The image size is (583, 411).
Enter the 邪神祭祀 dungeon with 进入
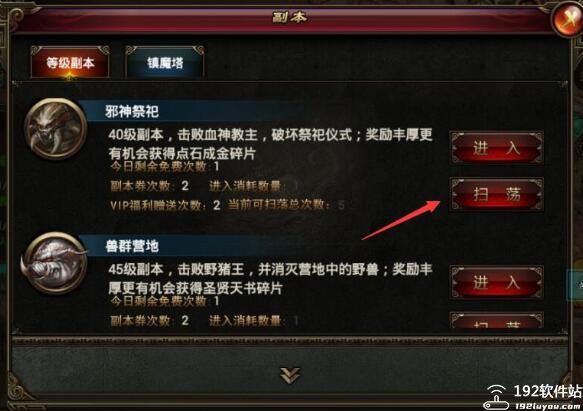point(496,148)
